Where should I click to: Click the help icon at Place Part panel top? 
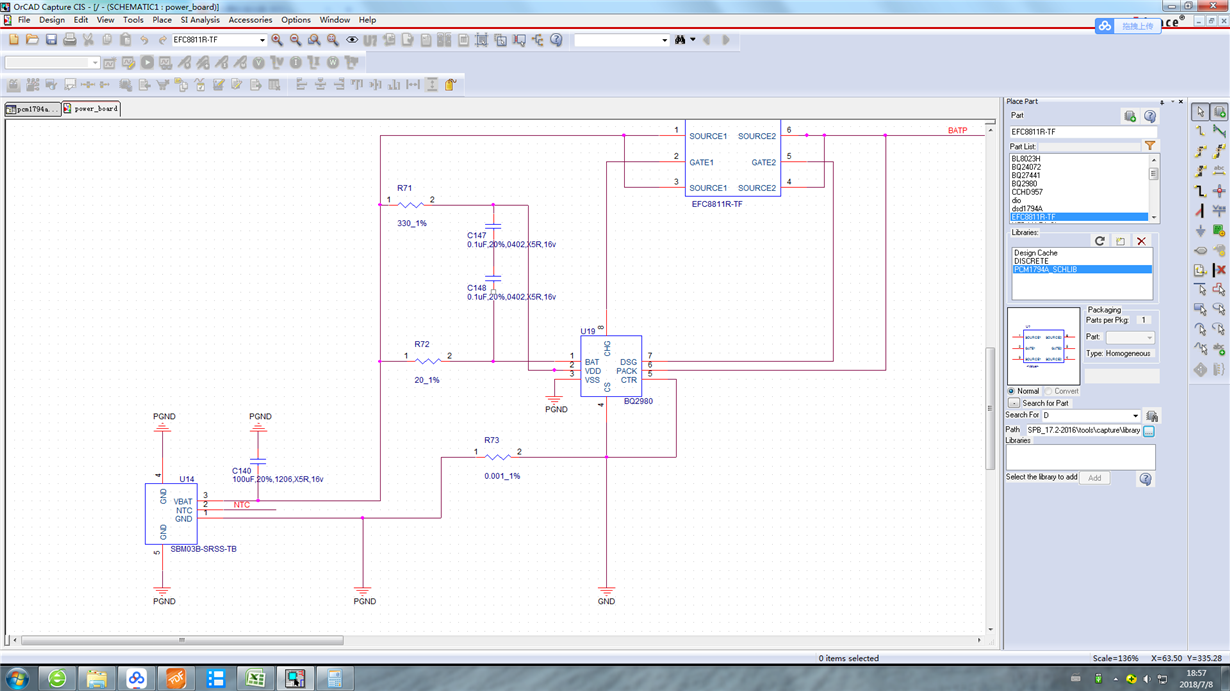click(1150, 116)
